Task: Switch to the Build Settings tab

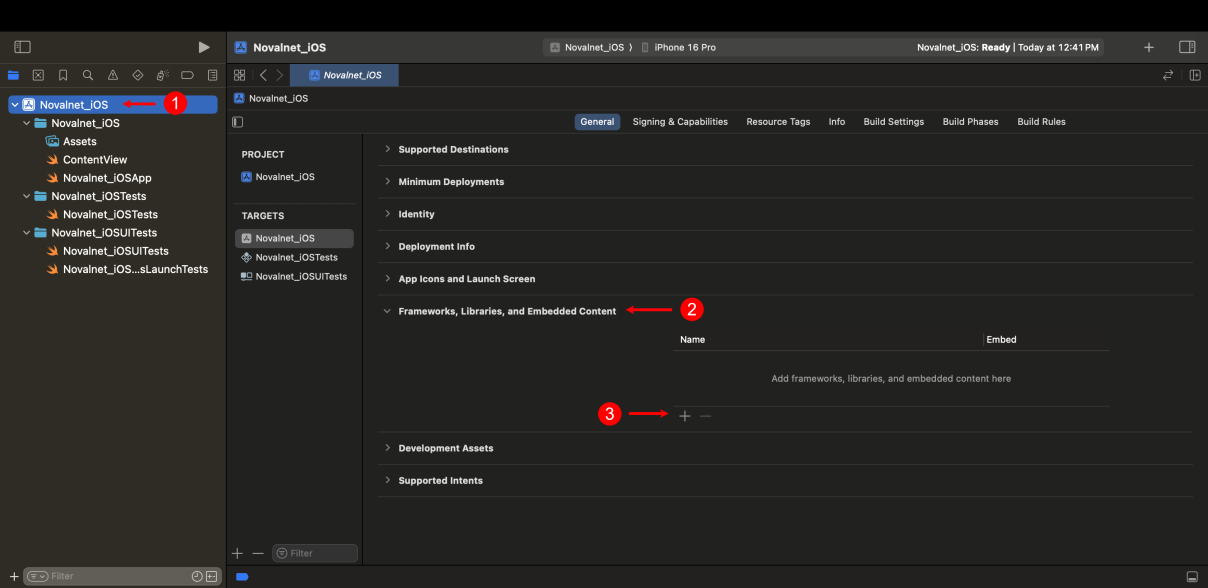Action: 893,122
